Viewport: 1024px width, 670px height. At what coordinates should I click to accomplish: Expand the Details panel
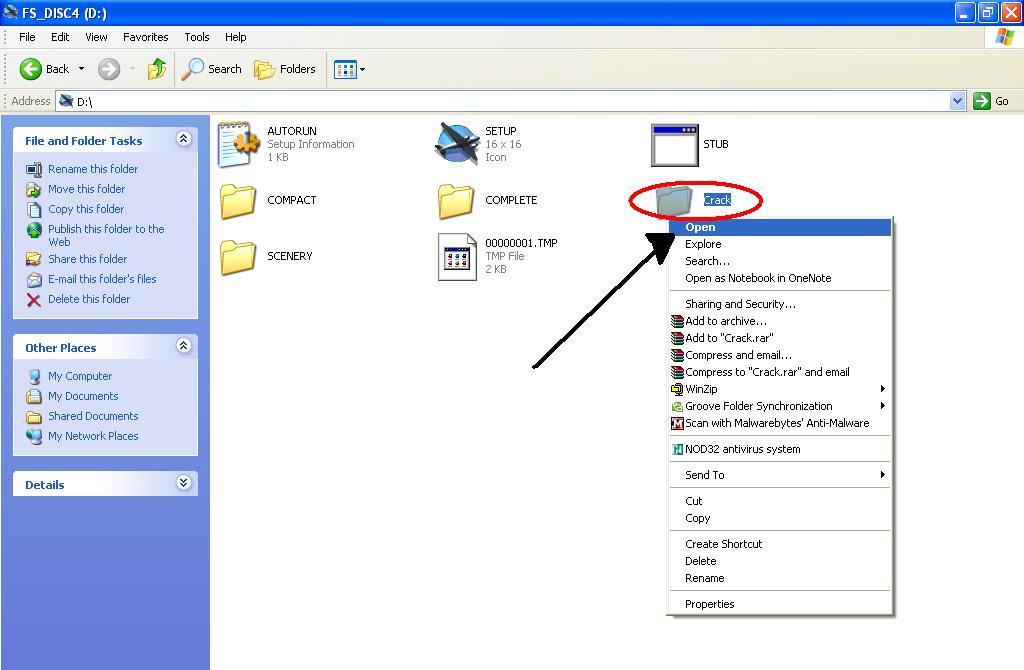pyautogui.click(x=183, y=483)
